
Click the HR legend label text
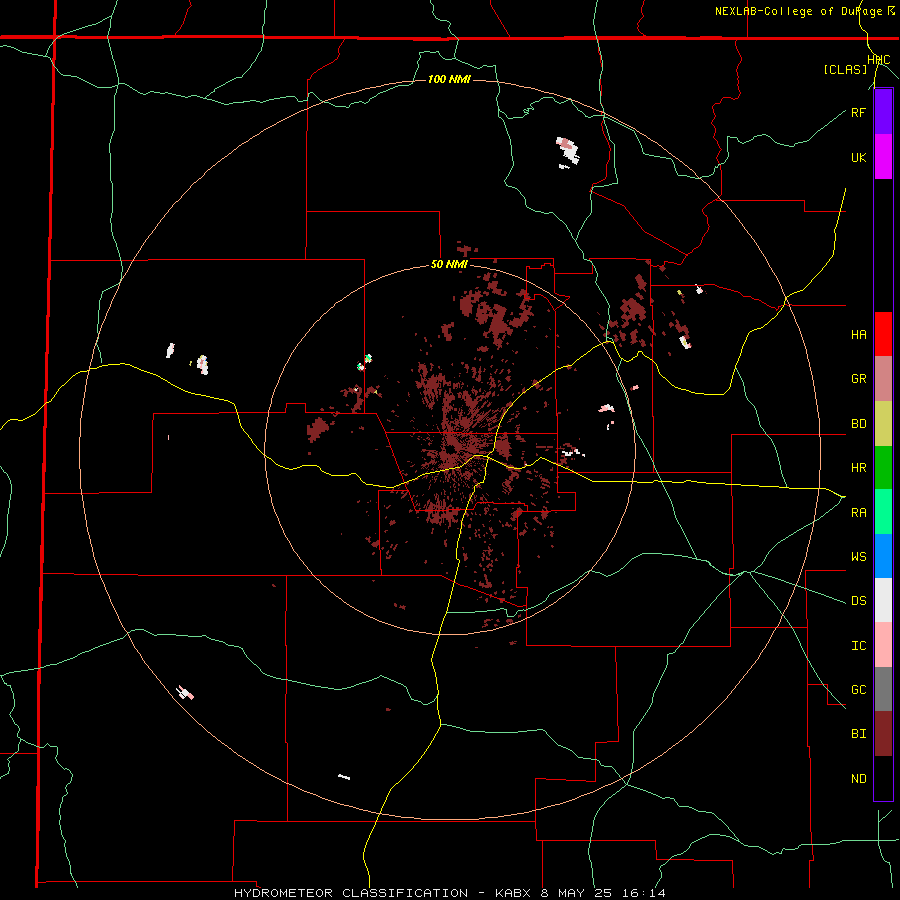[858, 468]
